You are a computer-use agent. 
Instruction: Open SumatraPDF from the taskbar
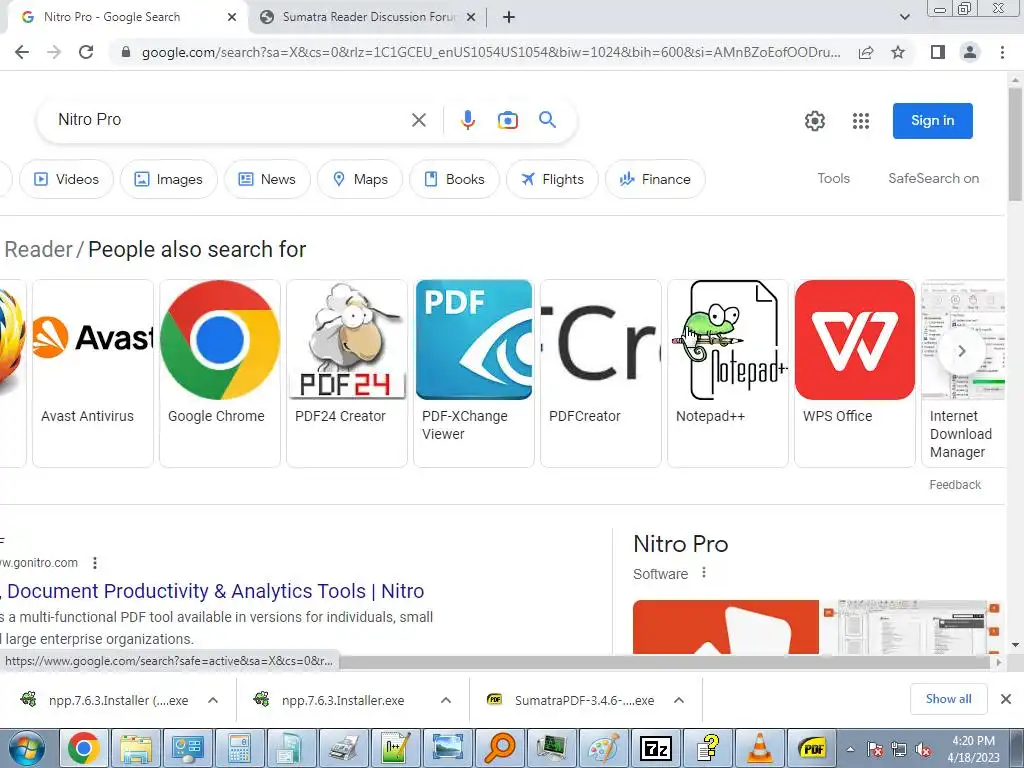812,748
